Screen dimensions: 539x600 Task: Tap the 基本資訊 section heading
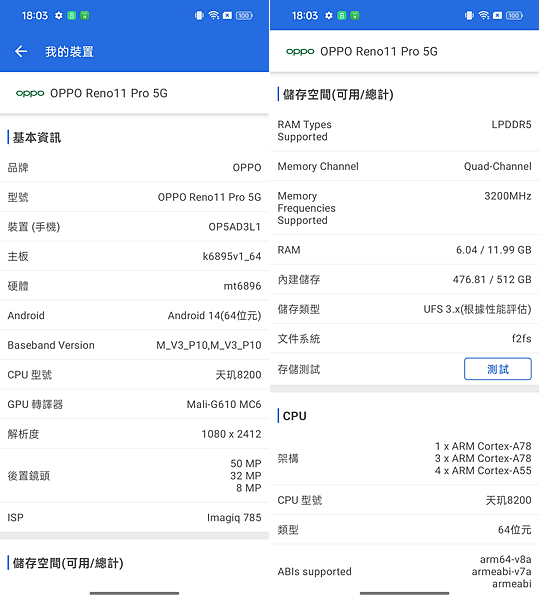[x=37, y=138]
